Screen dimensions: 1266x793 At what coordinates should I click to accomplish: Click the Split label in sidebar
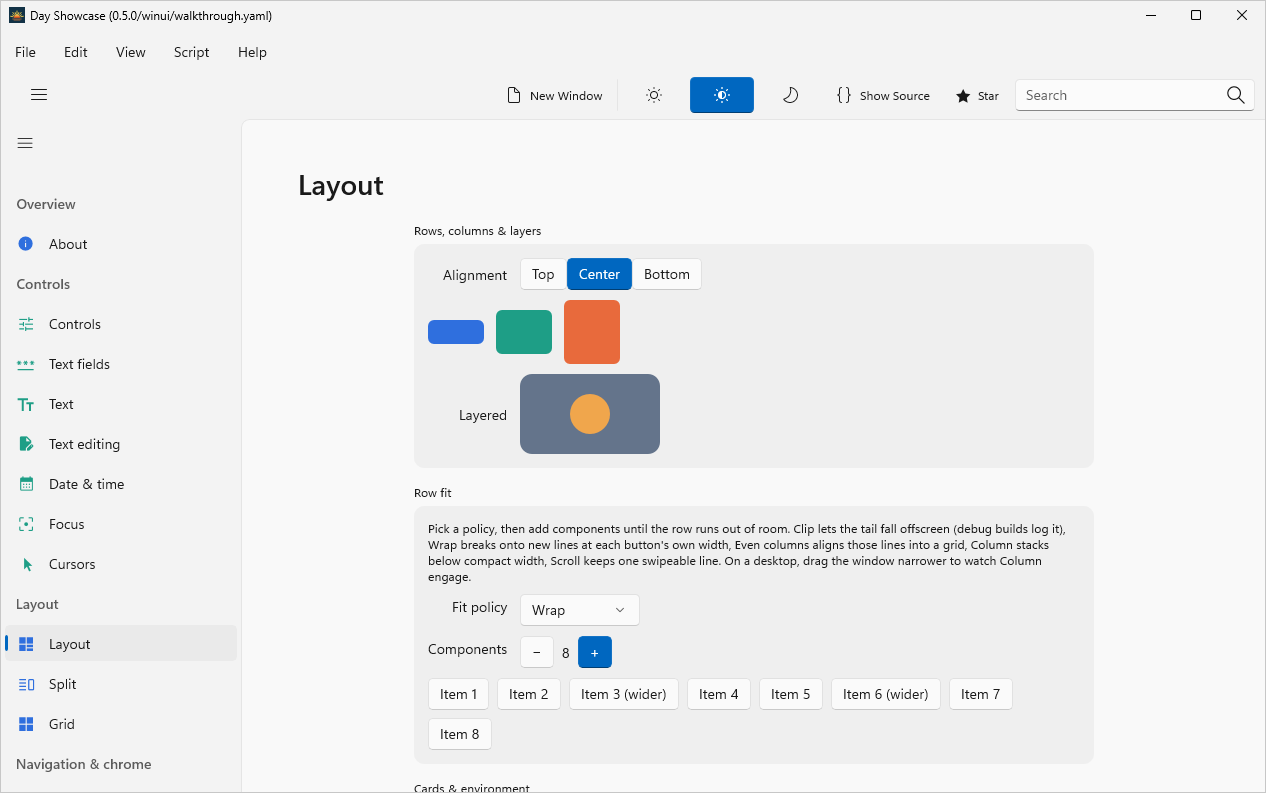63,684
